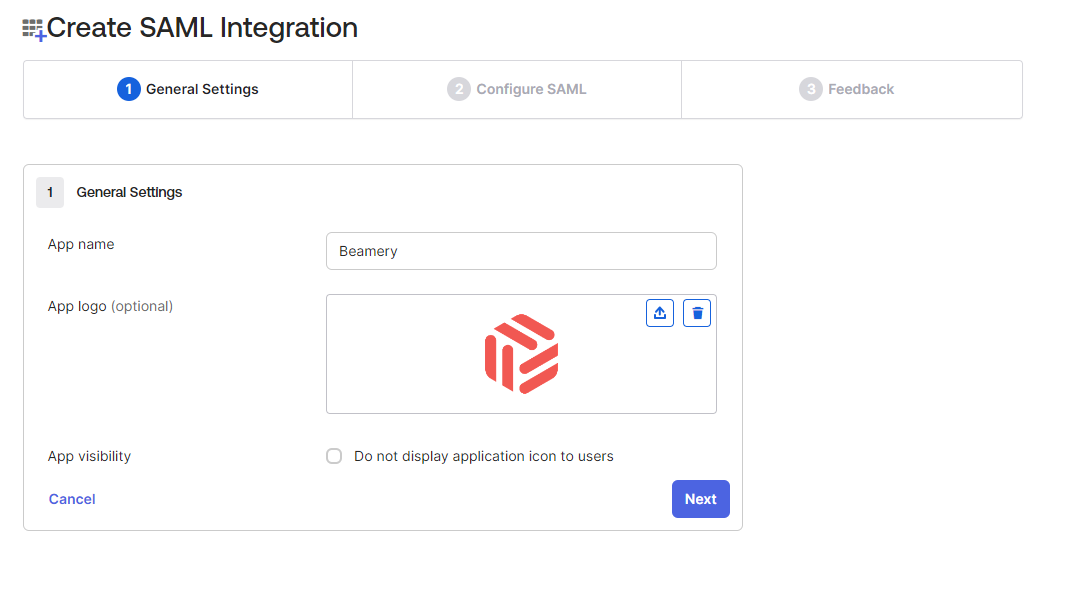Click the Beamery logo image
The height and width of the screenshot is (593, 1080).
521,354
